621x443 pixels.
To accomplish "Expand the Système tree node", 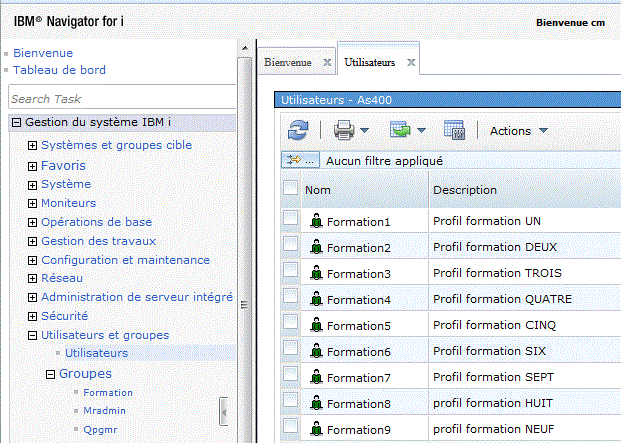I will 32,185.
